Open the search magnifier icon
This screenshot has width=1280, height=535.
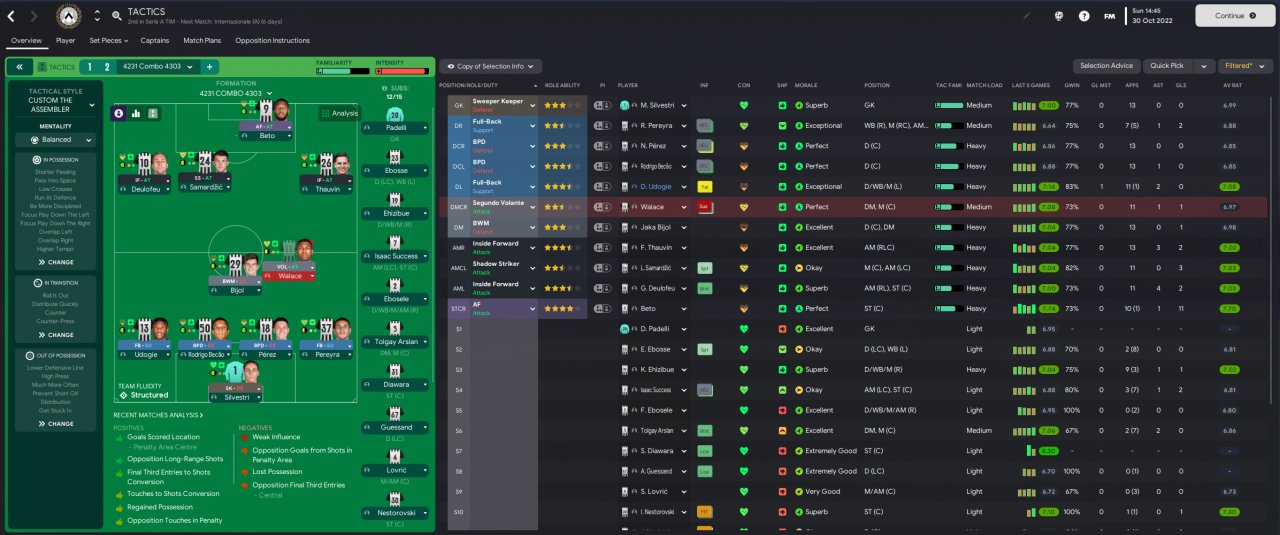click(117, 16)
